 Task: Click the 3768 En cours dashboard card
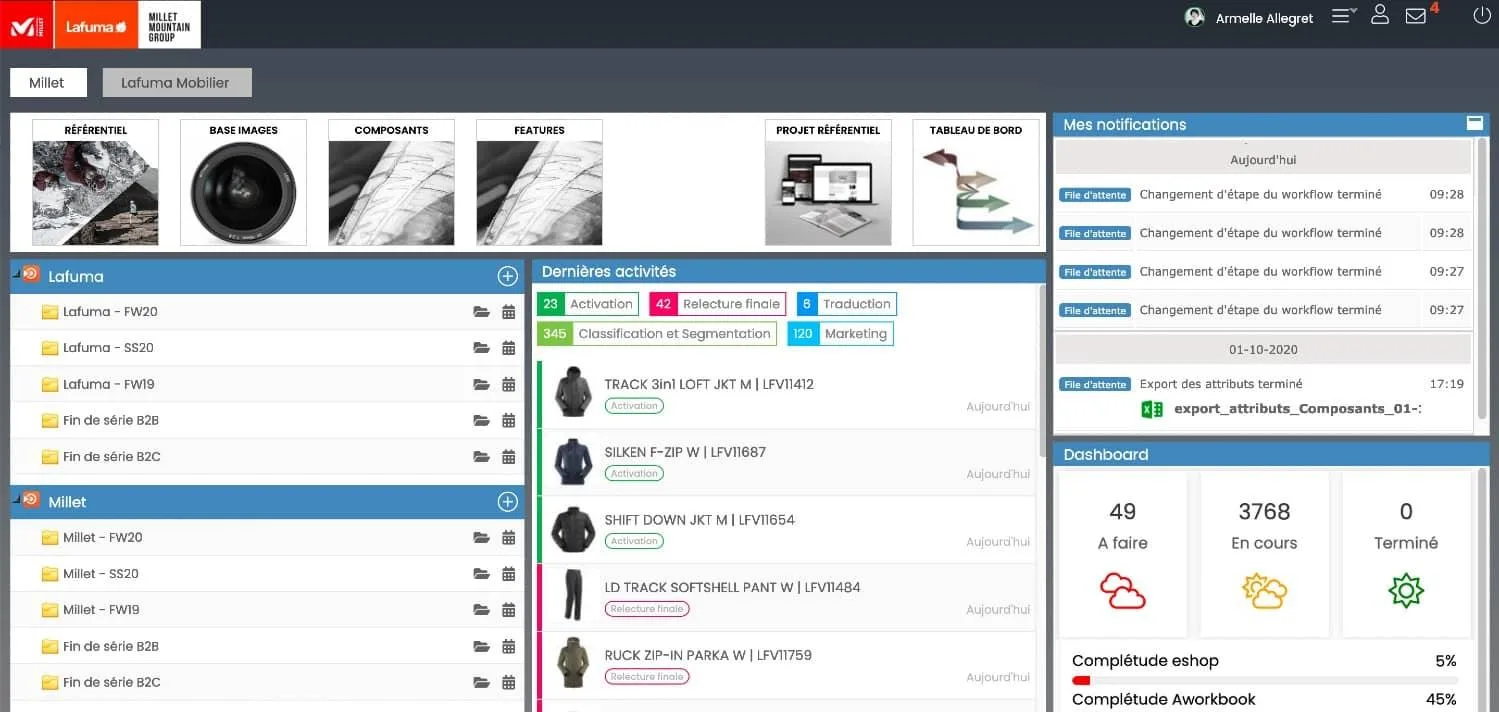coord(1264,554)
